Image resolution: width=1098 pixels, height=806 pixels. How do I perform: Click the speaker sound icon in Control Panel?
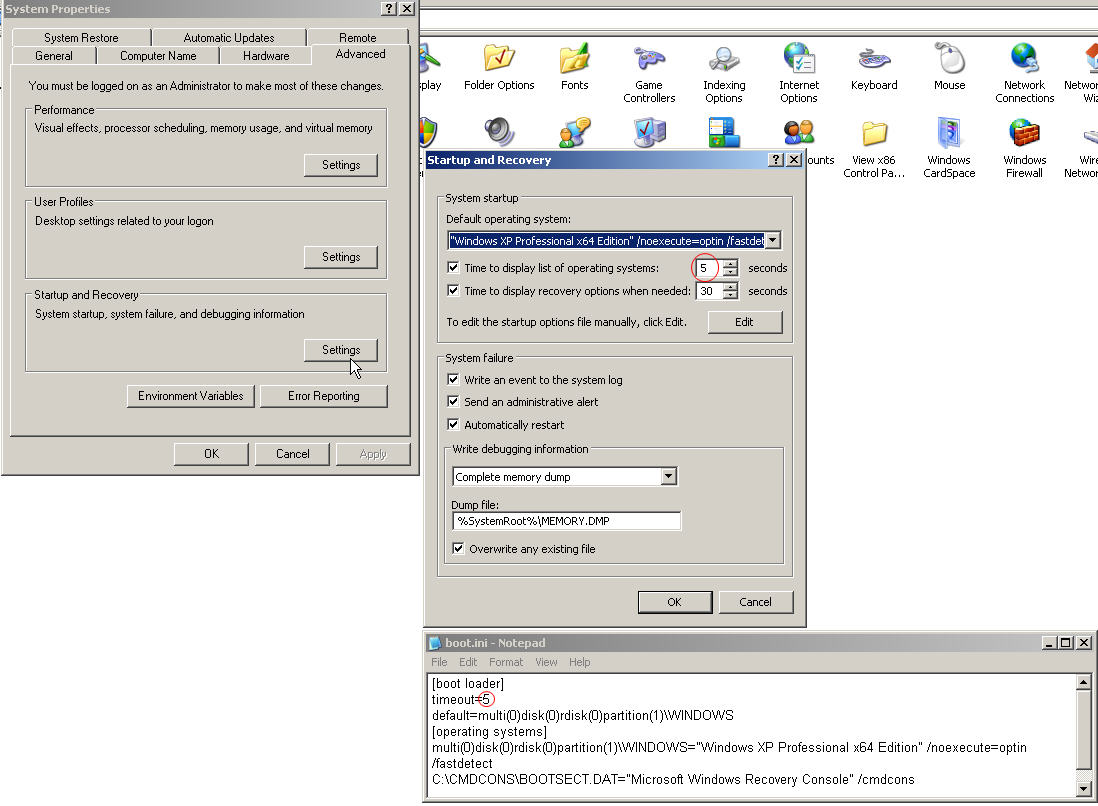point(499,132)
